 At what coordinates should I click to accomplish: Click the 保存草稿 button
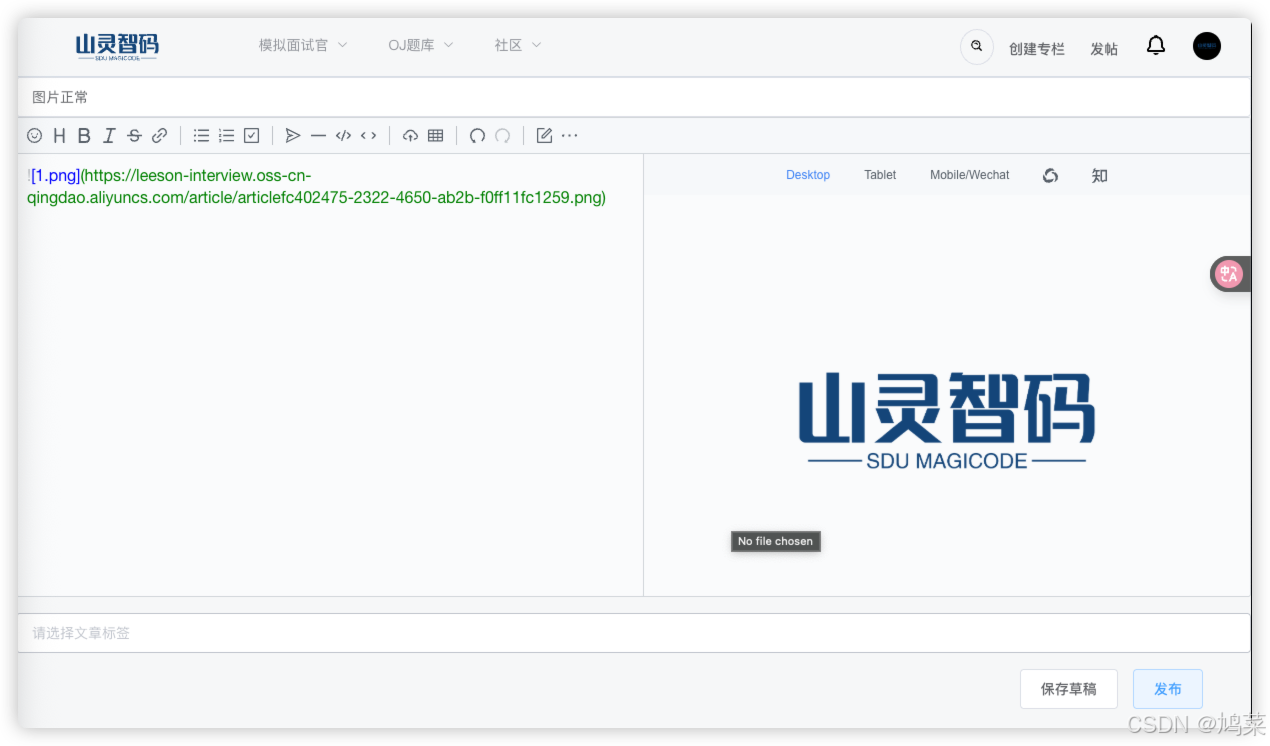point(1069,689)
